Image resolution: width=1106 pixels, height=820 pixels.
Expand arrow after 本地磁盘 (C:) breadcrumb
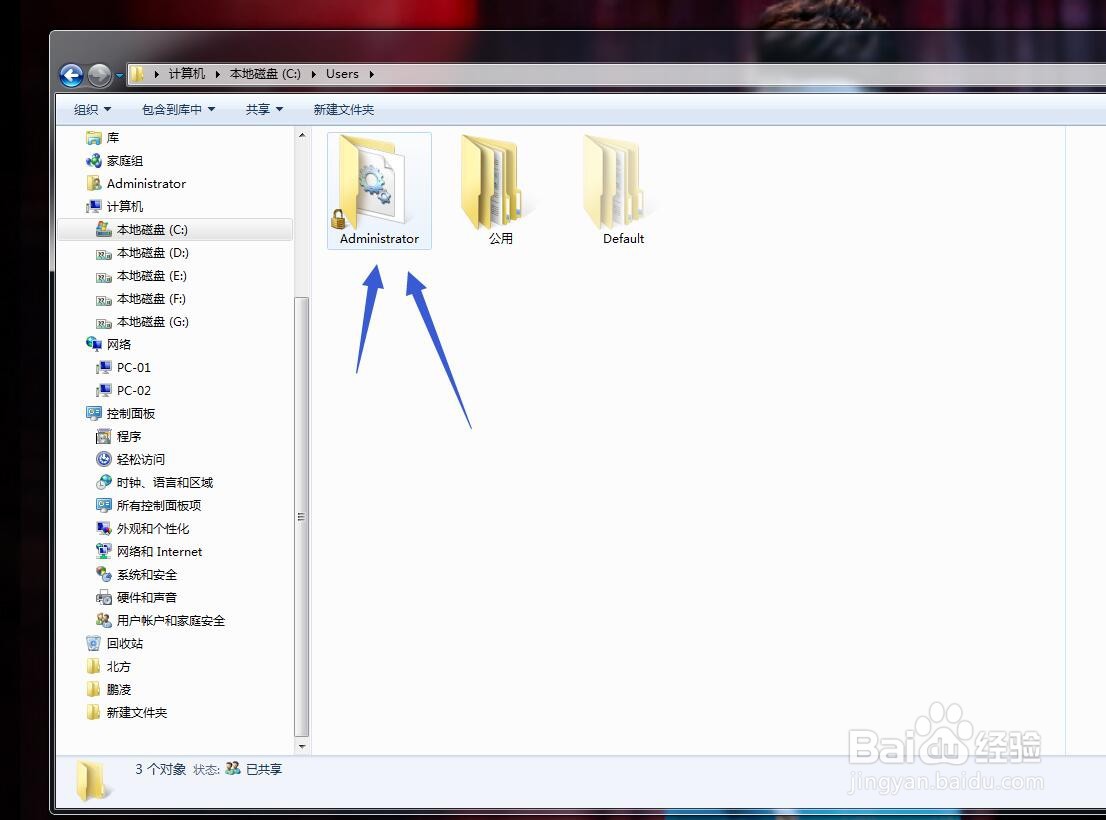point(314,74)
